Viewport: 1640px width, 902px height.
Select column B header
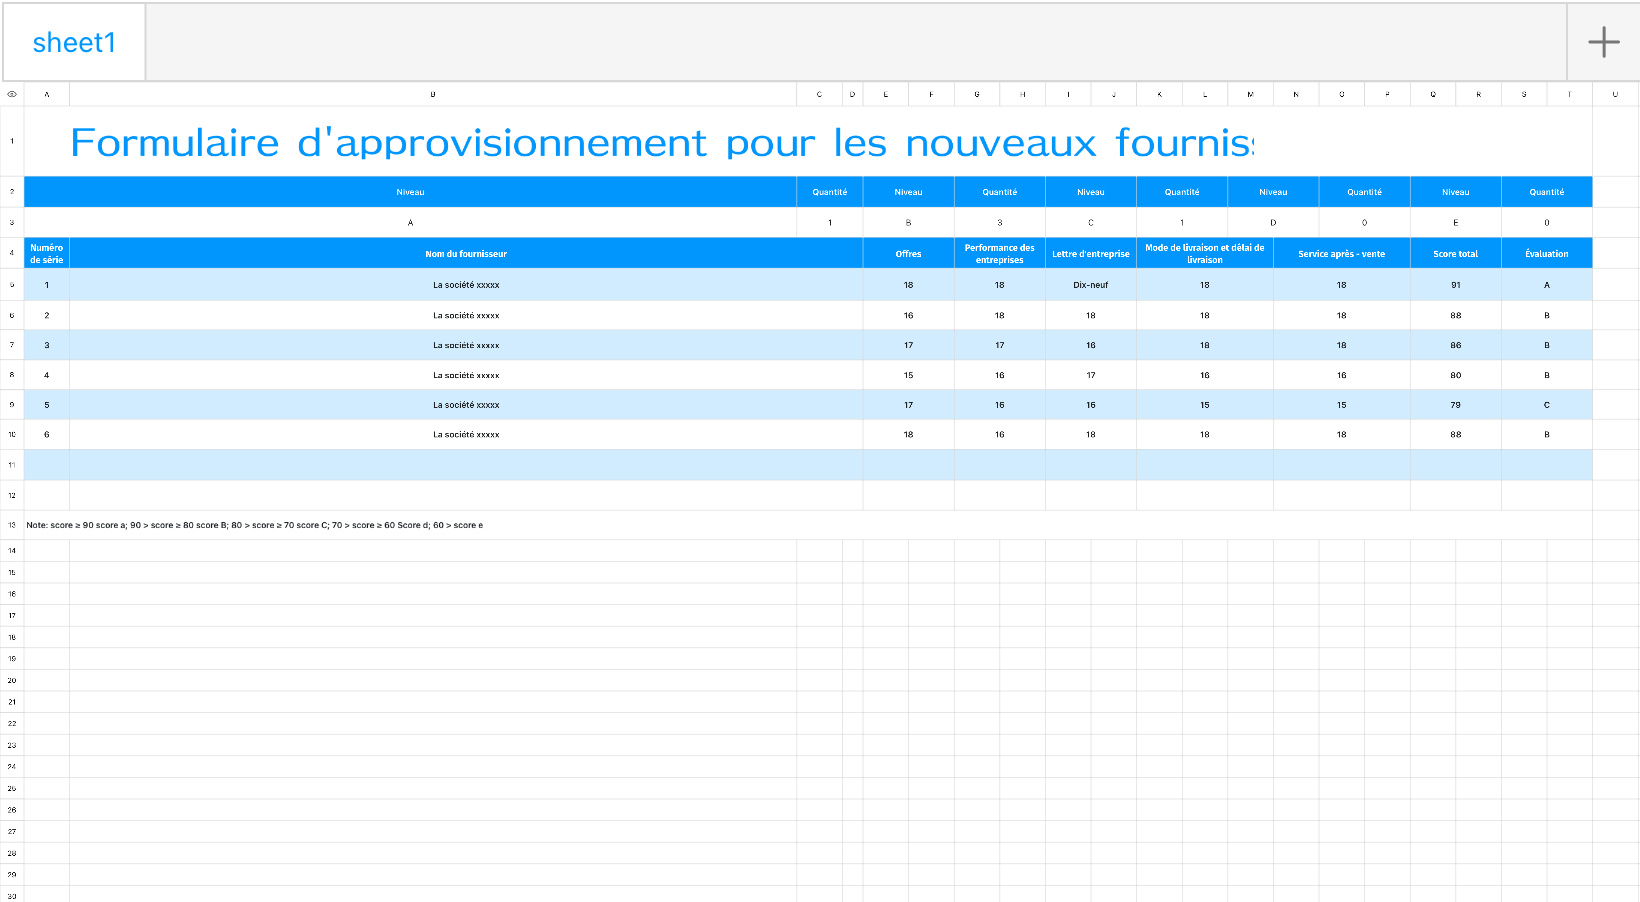433,94
